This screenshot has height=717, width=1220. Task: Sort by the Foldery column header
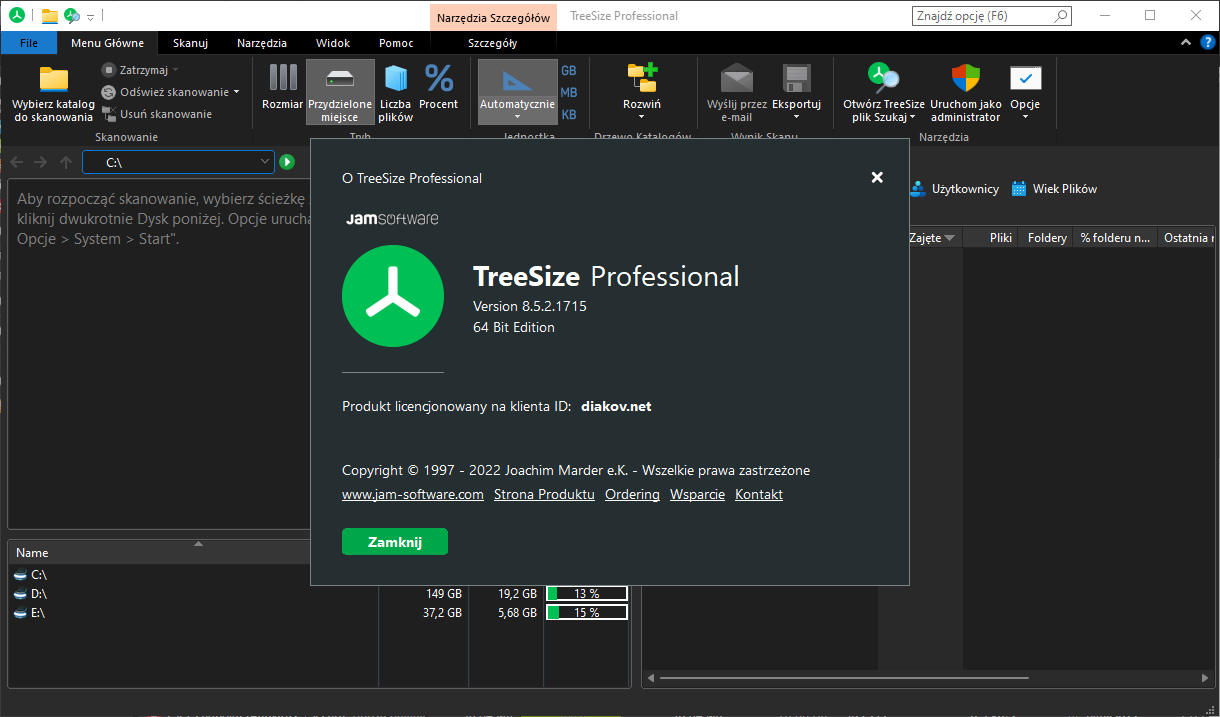(x=1047, y=238)
